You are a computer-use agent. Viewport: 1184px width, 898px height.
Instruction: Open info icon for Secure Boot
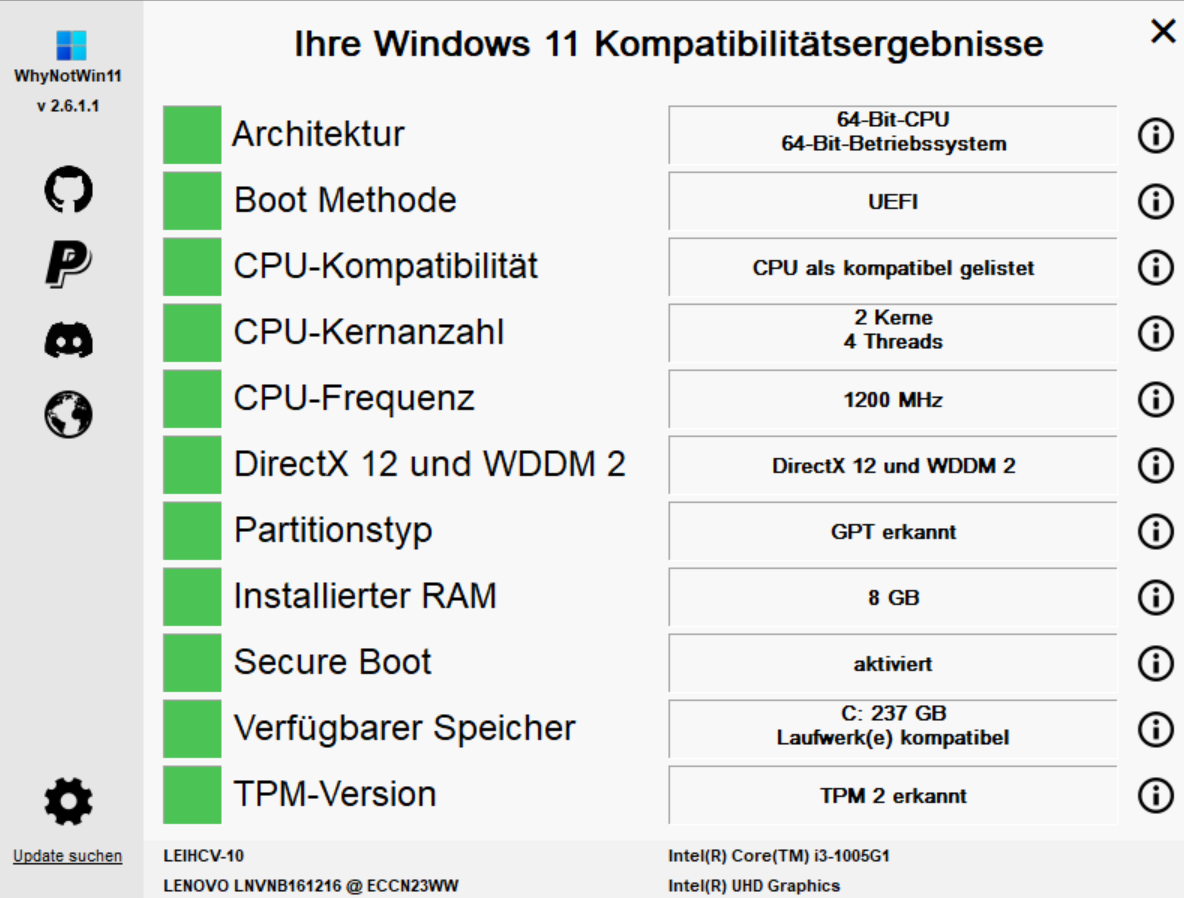point(1155,663)
